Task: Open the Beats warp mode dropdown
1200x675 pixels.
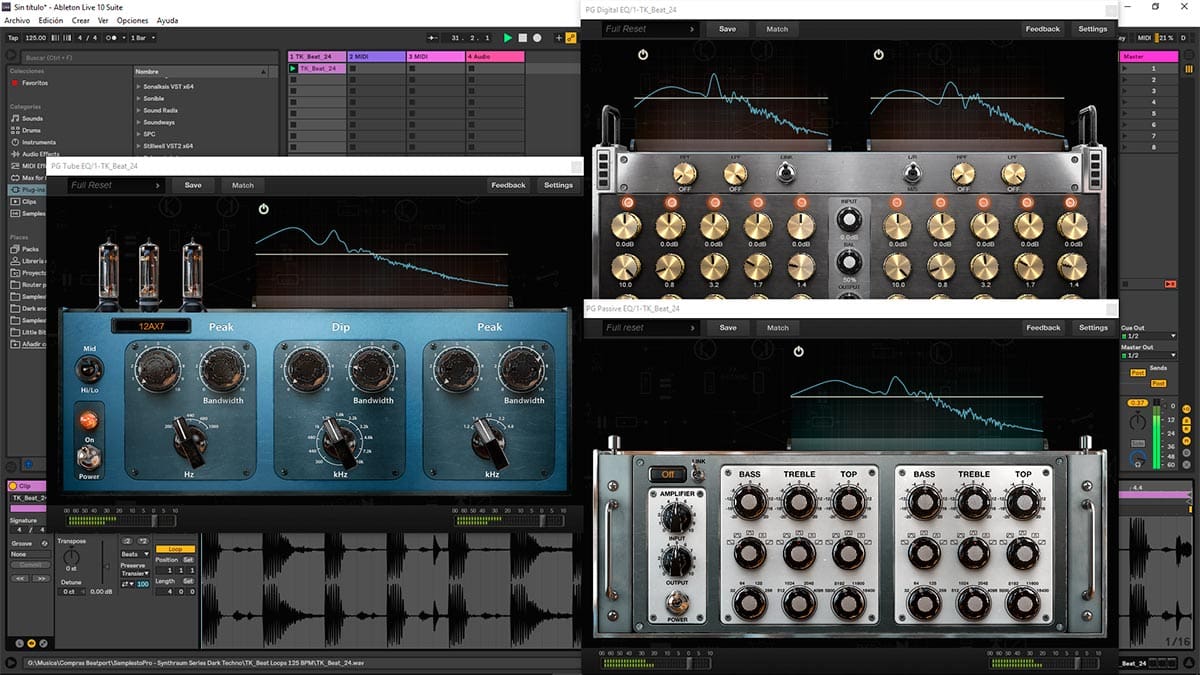Action: pos(135,553)
